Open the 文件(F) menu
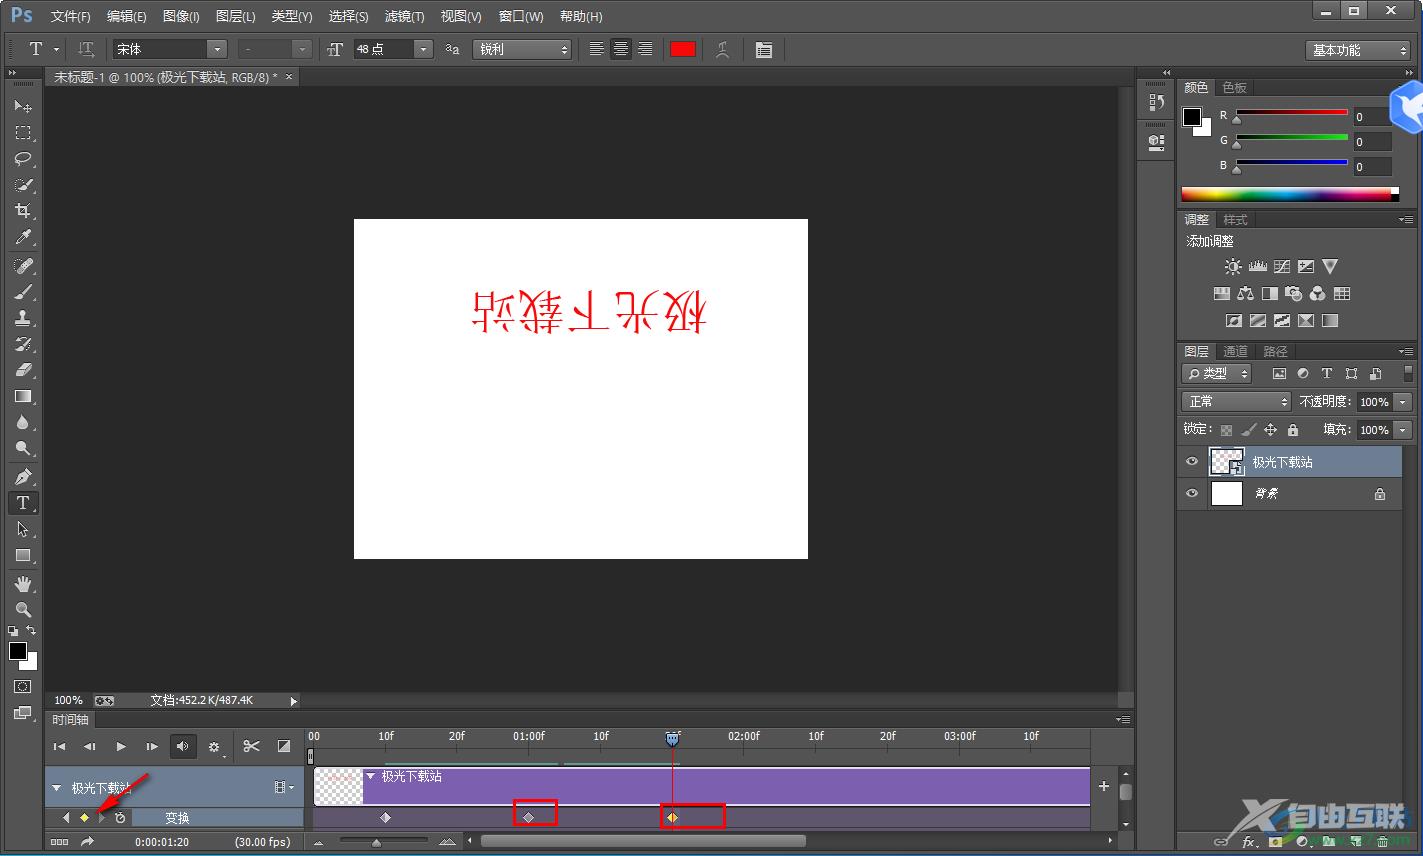This screenshot has height=856, width=1423. point(70,16)
